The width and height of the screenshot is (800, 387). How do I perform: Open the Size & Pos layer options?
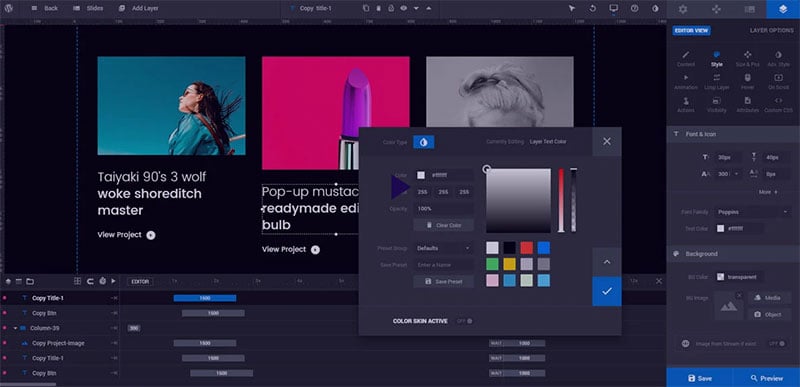click(747, 59)
